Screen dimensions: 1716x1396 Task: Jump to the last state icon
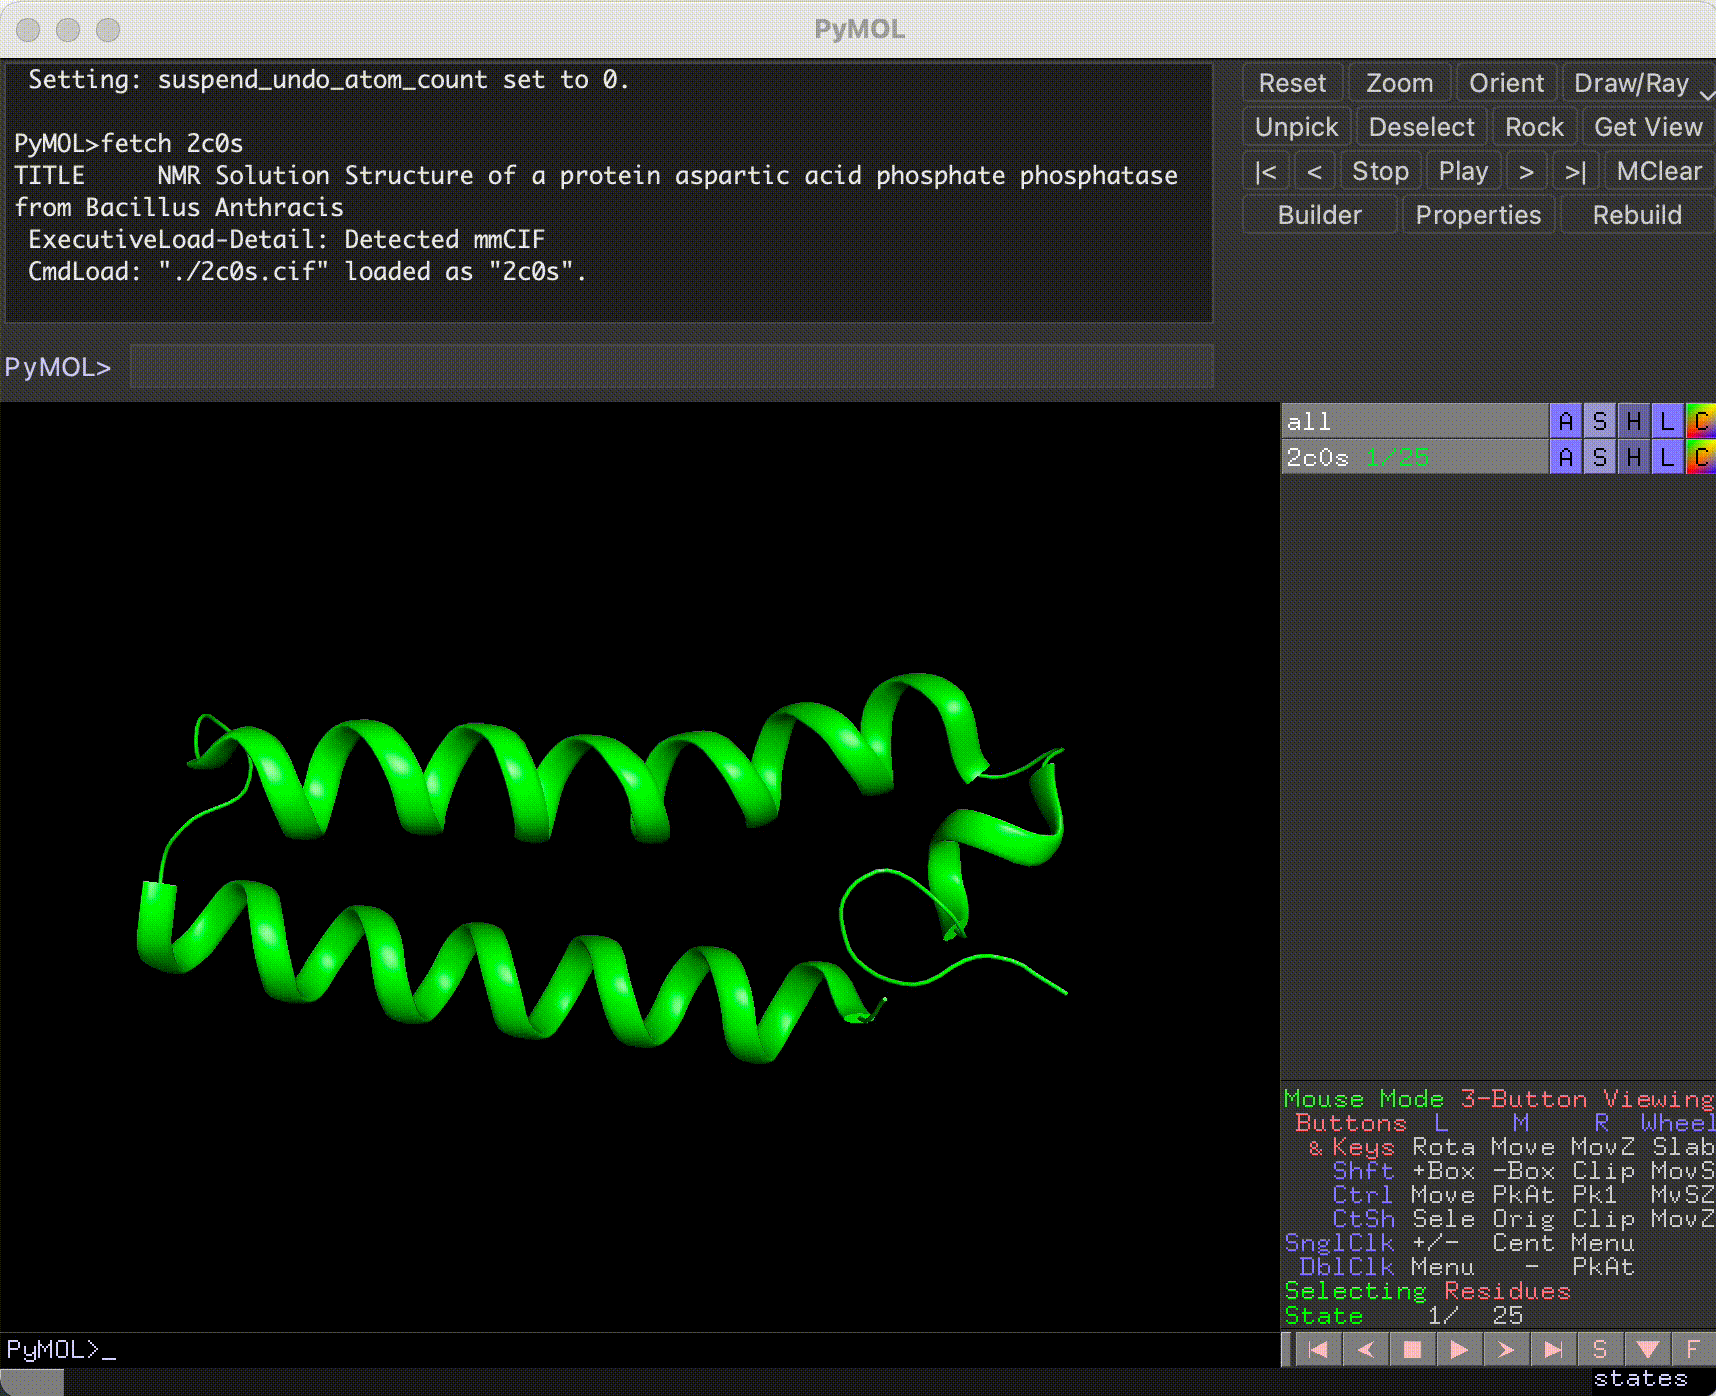(x=1552, y=1349)
